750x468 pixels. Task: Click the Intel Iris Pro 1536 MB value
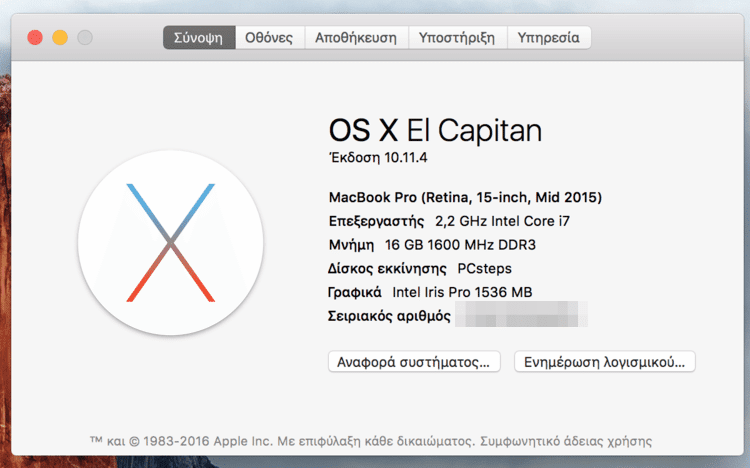[x=462, y=292]
